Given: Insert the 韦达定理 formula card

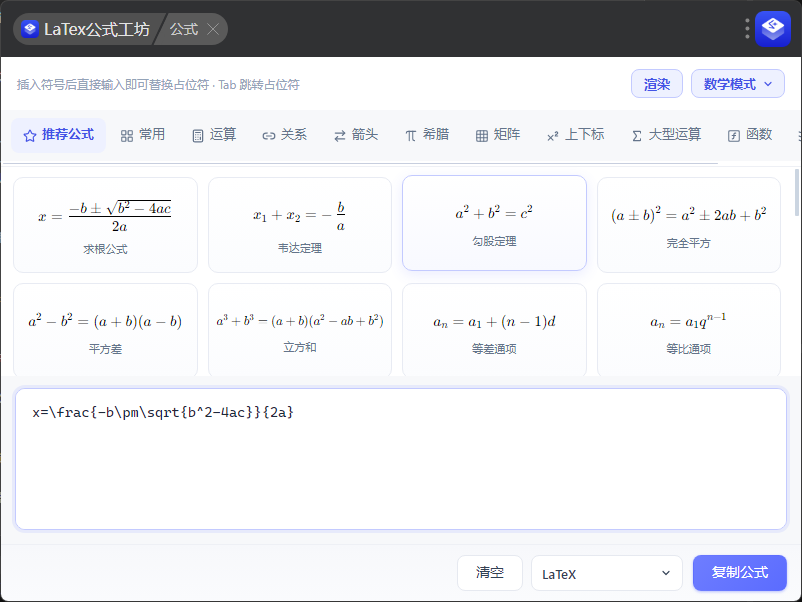Looking at the screenshot, I should (x=300, y=225).
